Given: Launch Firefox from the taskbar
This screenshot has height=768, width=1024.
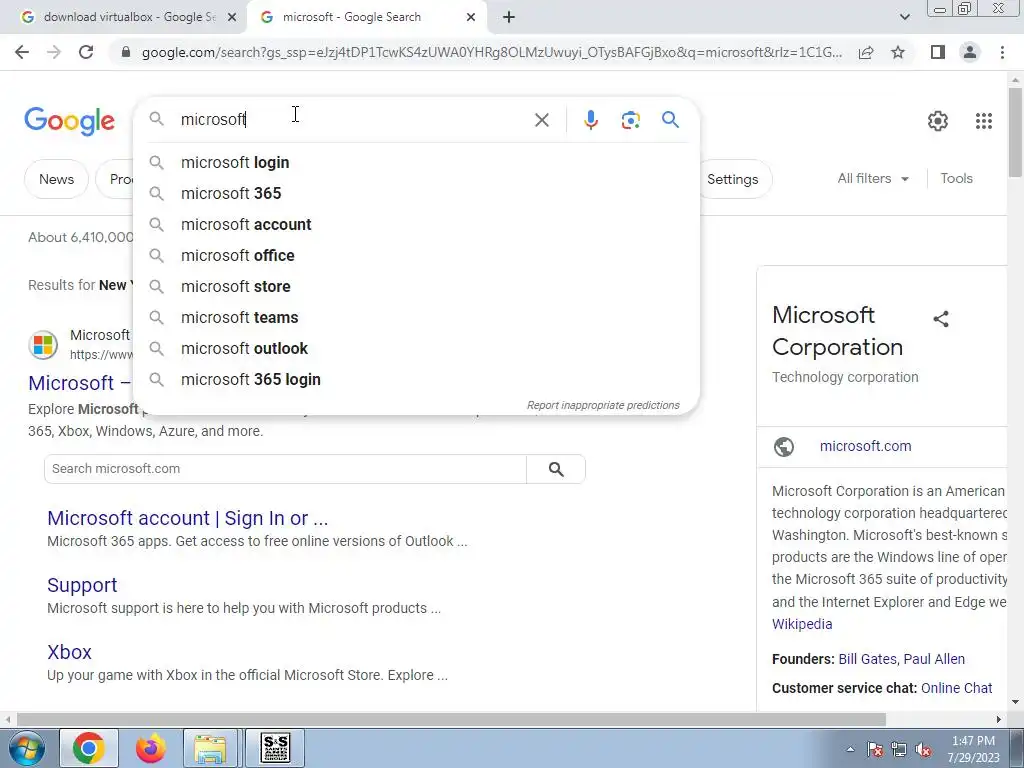Looking at the screenshot, I should click(150, 748).
